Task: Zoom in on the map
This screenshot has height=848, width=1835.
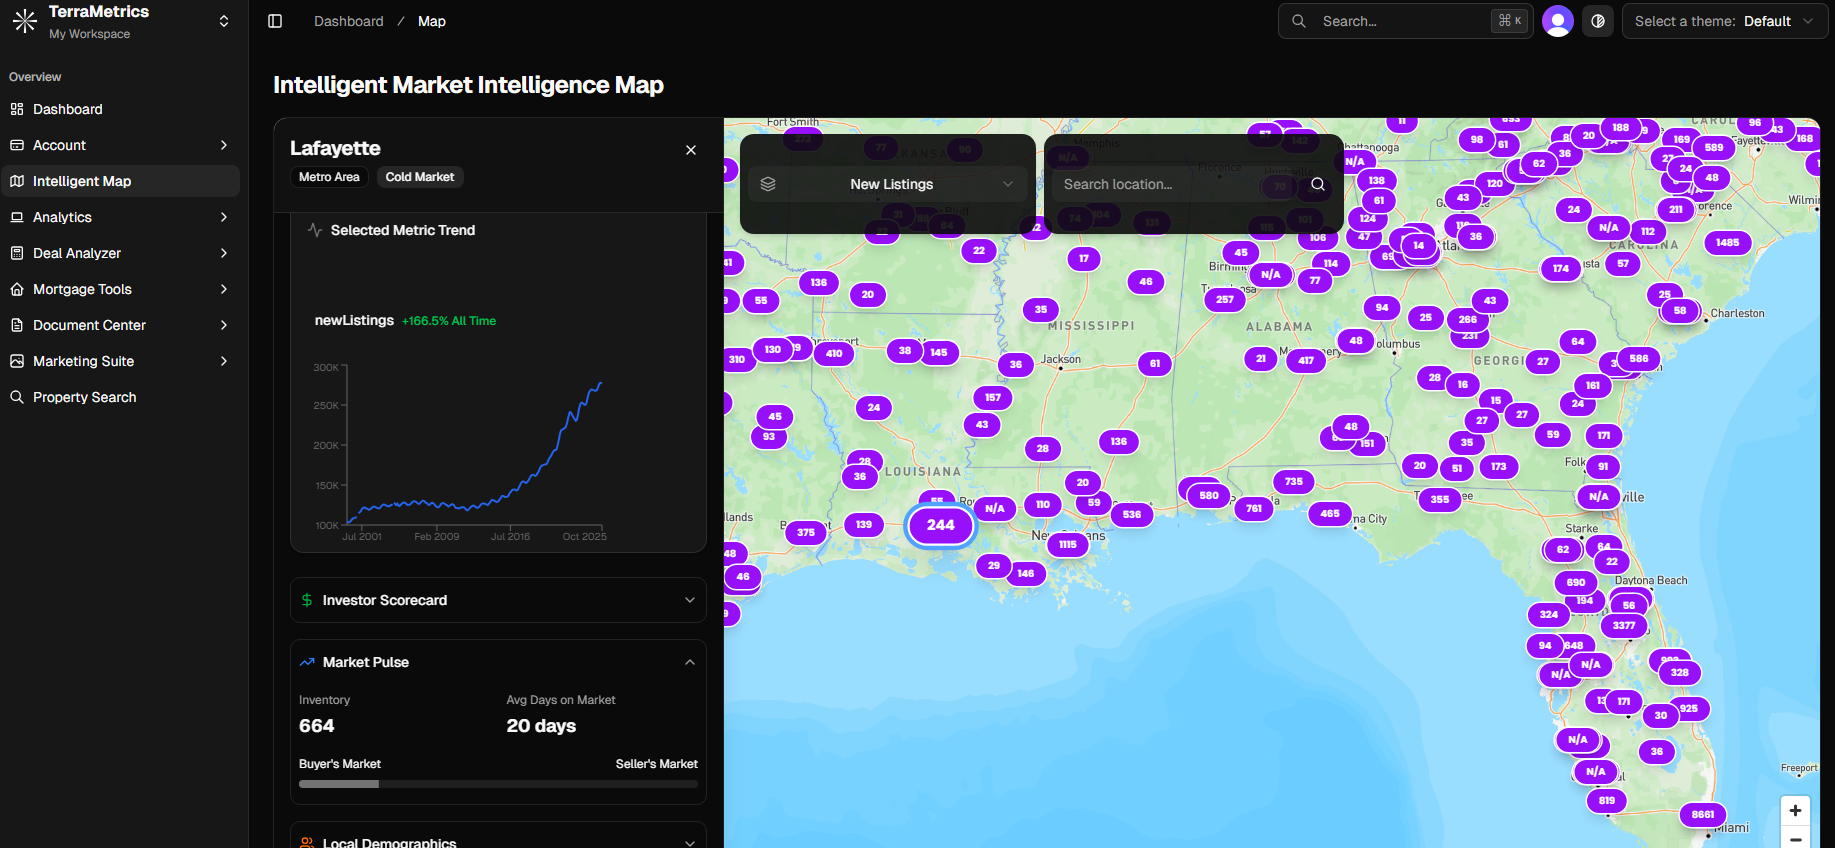Action: (x=1795, y=810)
